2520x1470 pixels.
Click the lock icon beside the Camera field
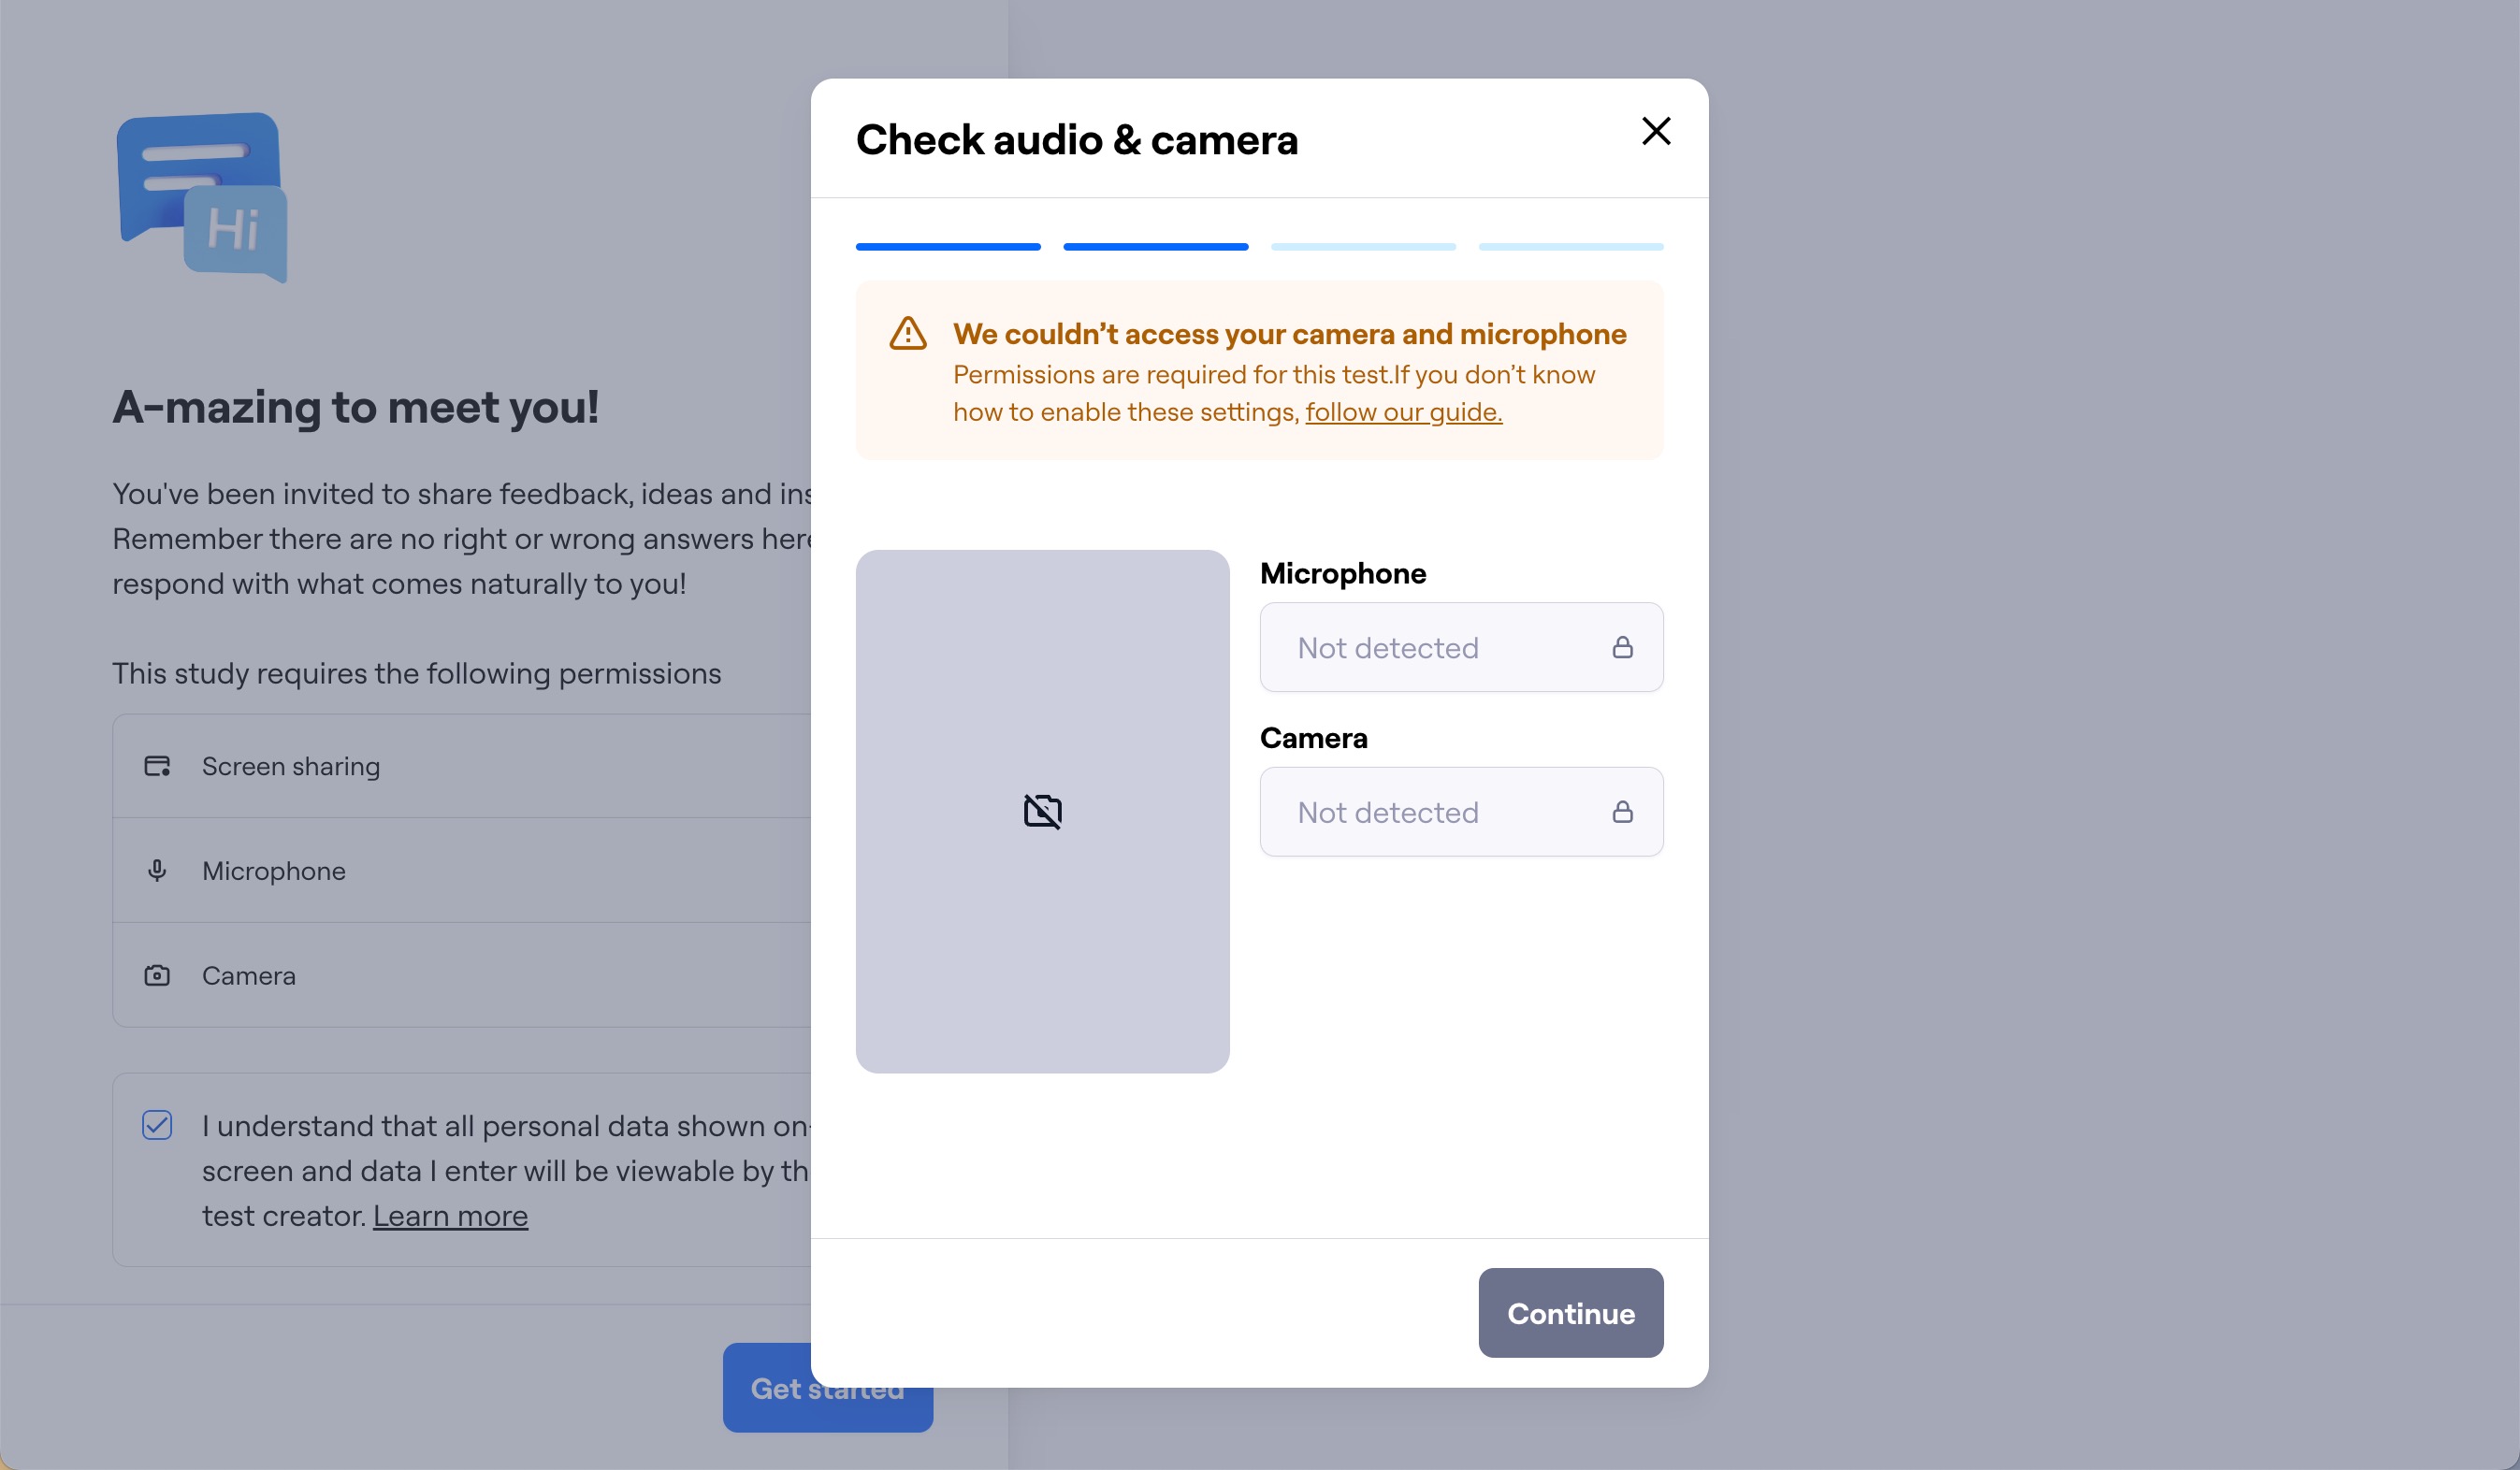[1624, 811]
